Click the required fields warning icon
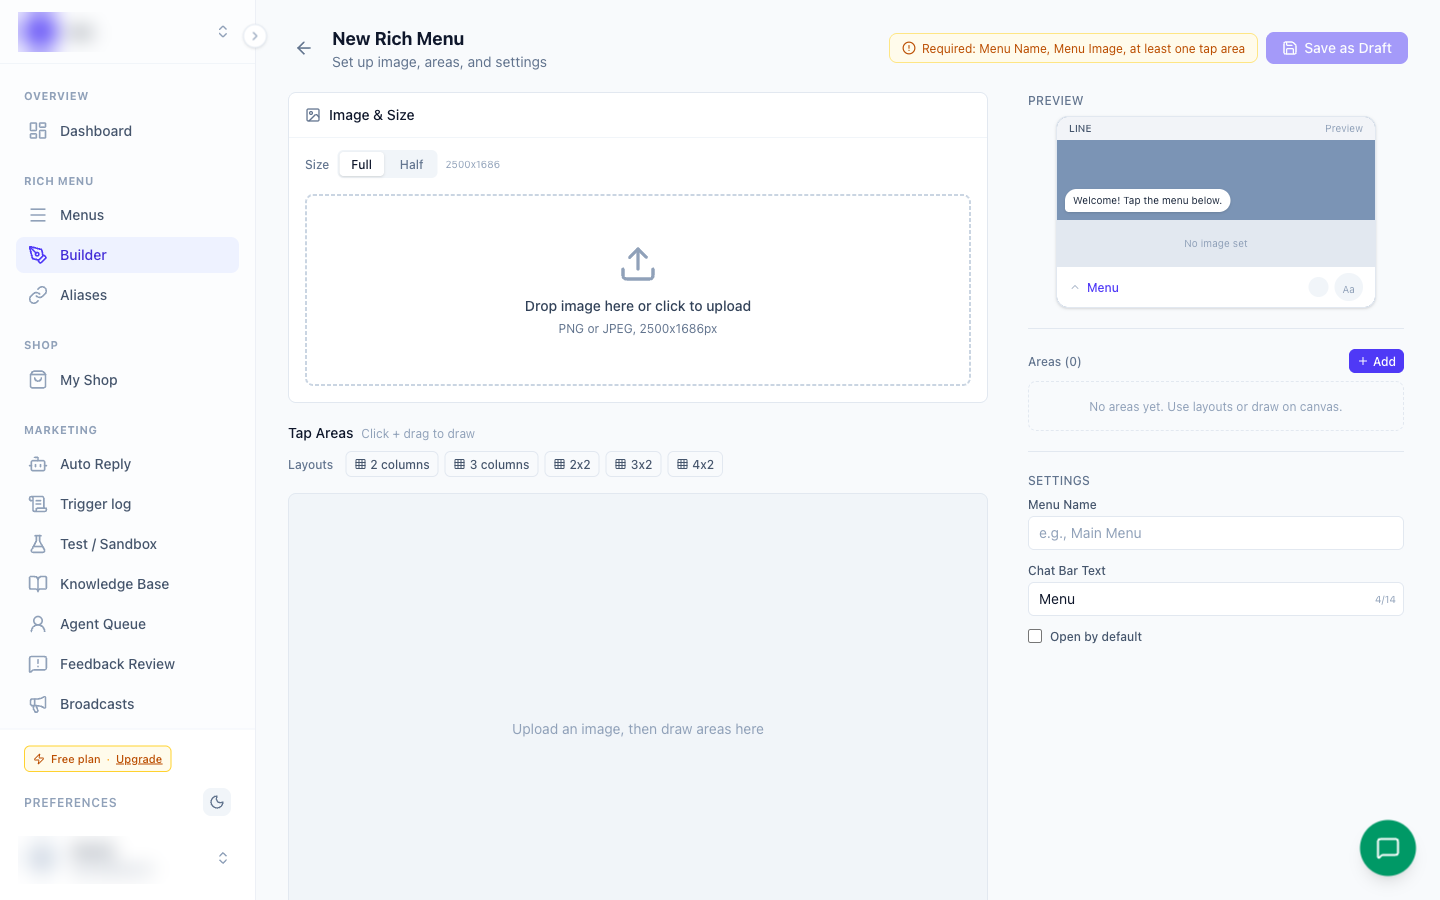 point(909,48)
